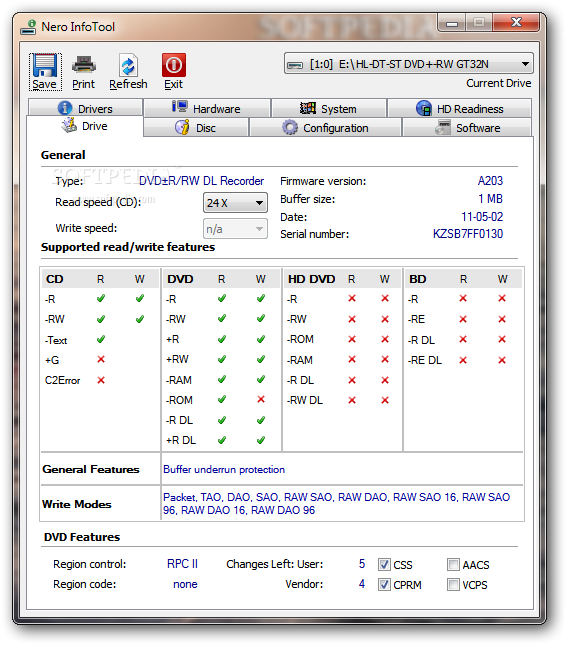Image resolution: width=567 pixels, height=645 pixels.
Task: Click the BD -RE DL write red cross
Action: point(502,360)
